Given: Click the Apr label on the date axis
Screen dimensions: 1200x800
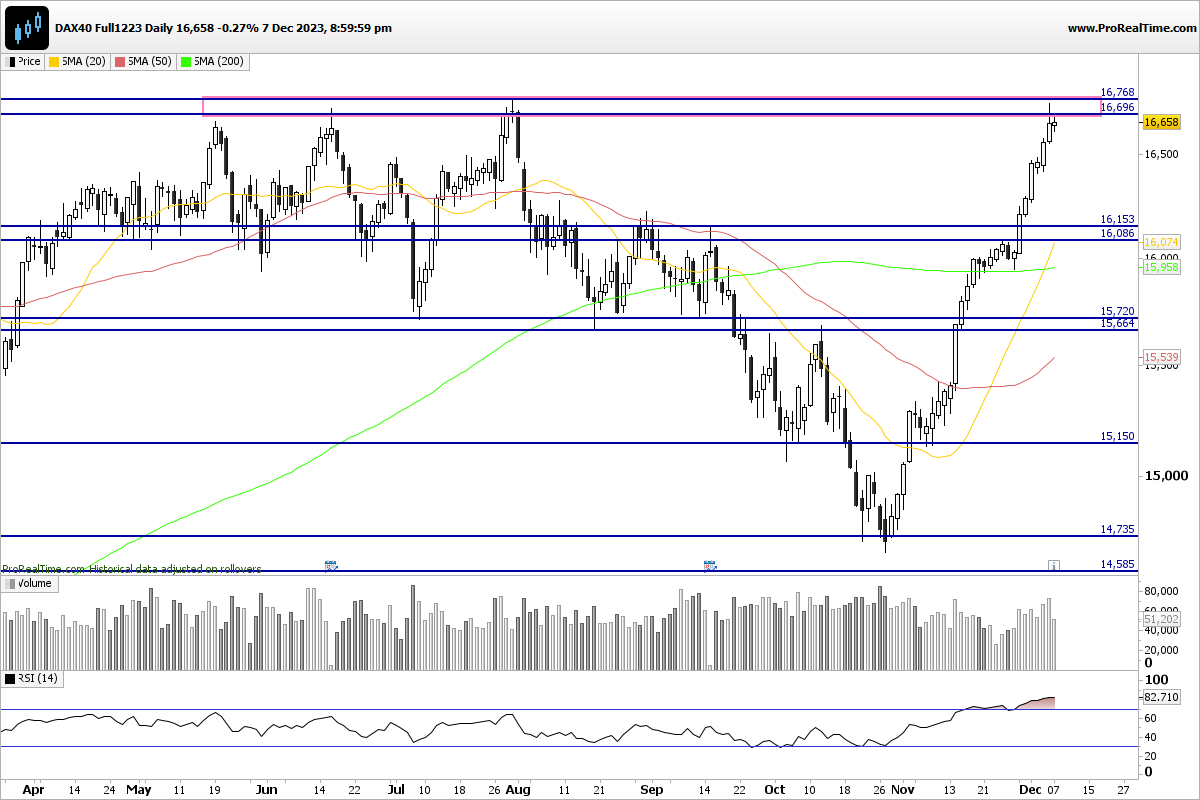Looking at the screenshot, I should [33, 789].
